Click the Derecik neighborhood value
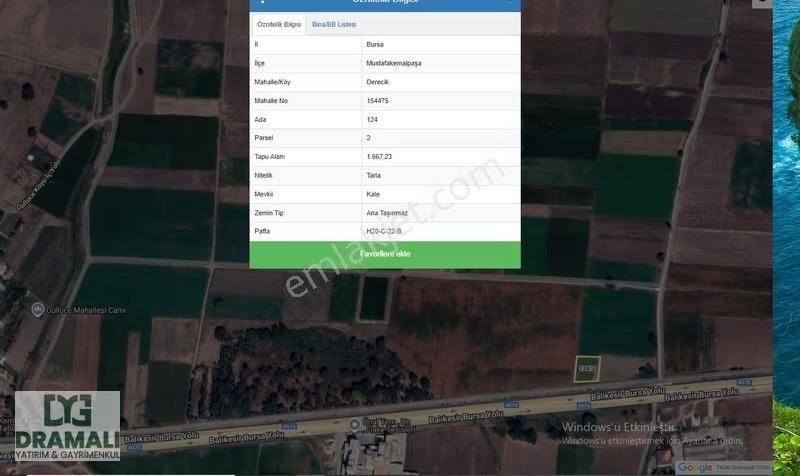 coord(377,82)
